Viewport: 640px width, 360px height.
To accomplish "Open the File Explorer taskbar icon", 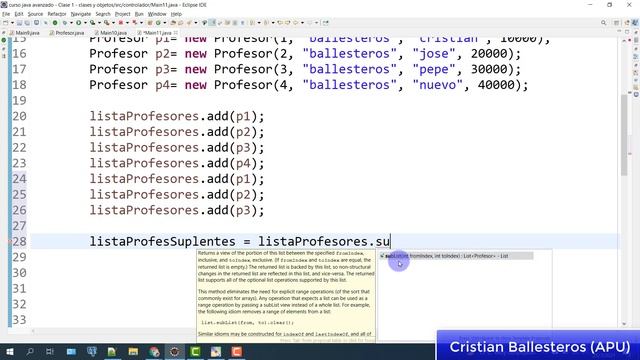I will point(133,351).
